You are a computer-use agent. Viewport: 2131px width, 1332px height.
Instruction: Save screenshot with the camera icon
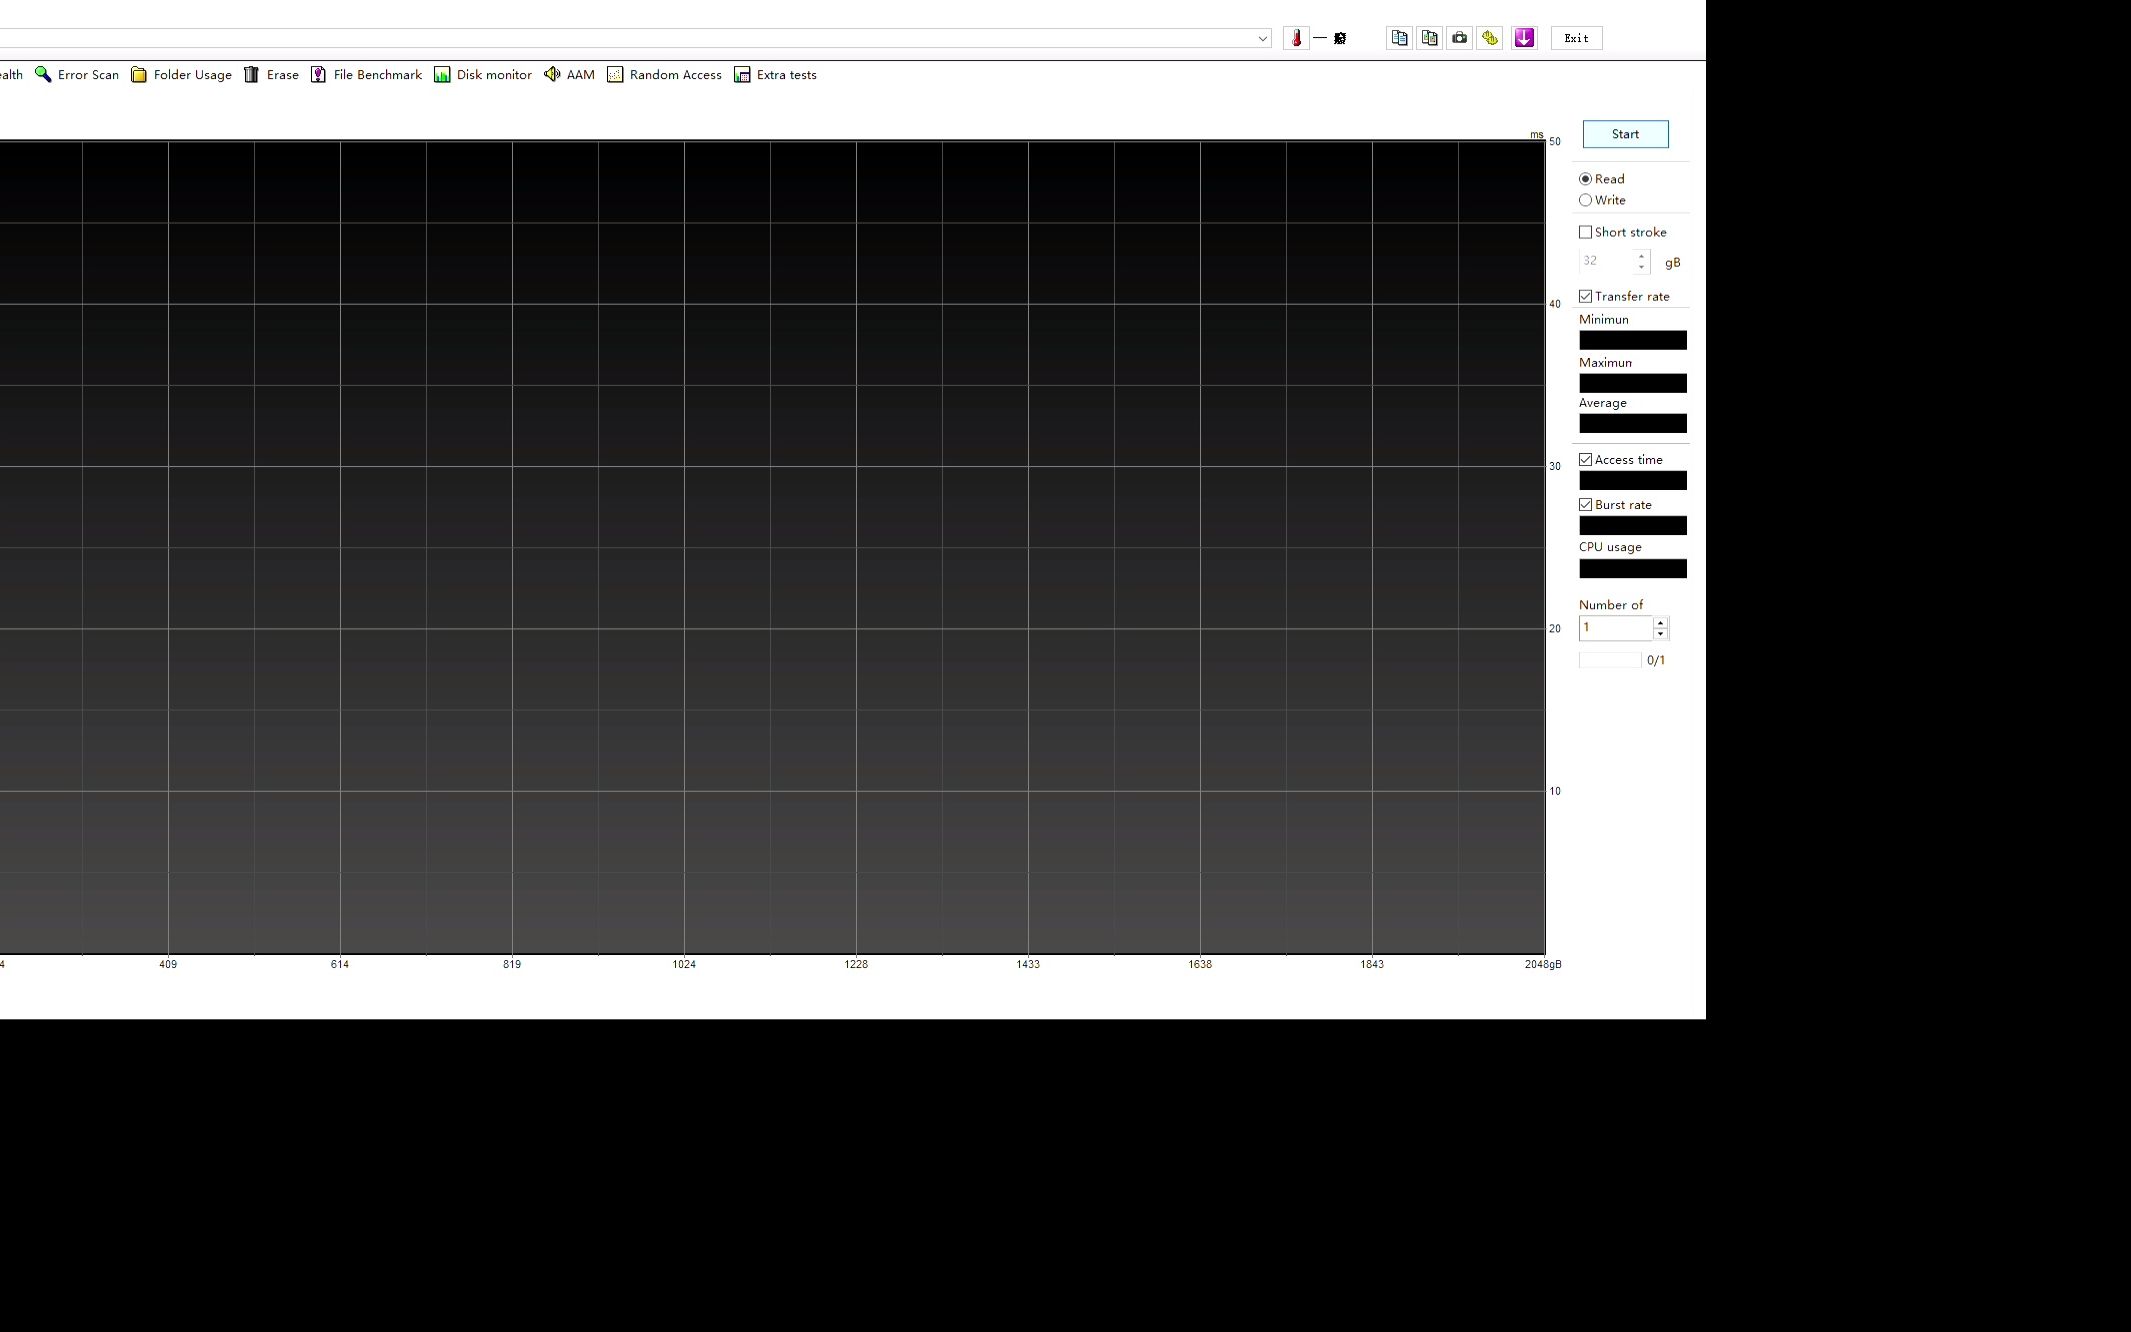[x=1460, y=38]
